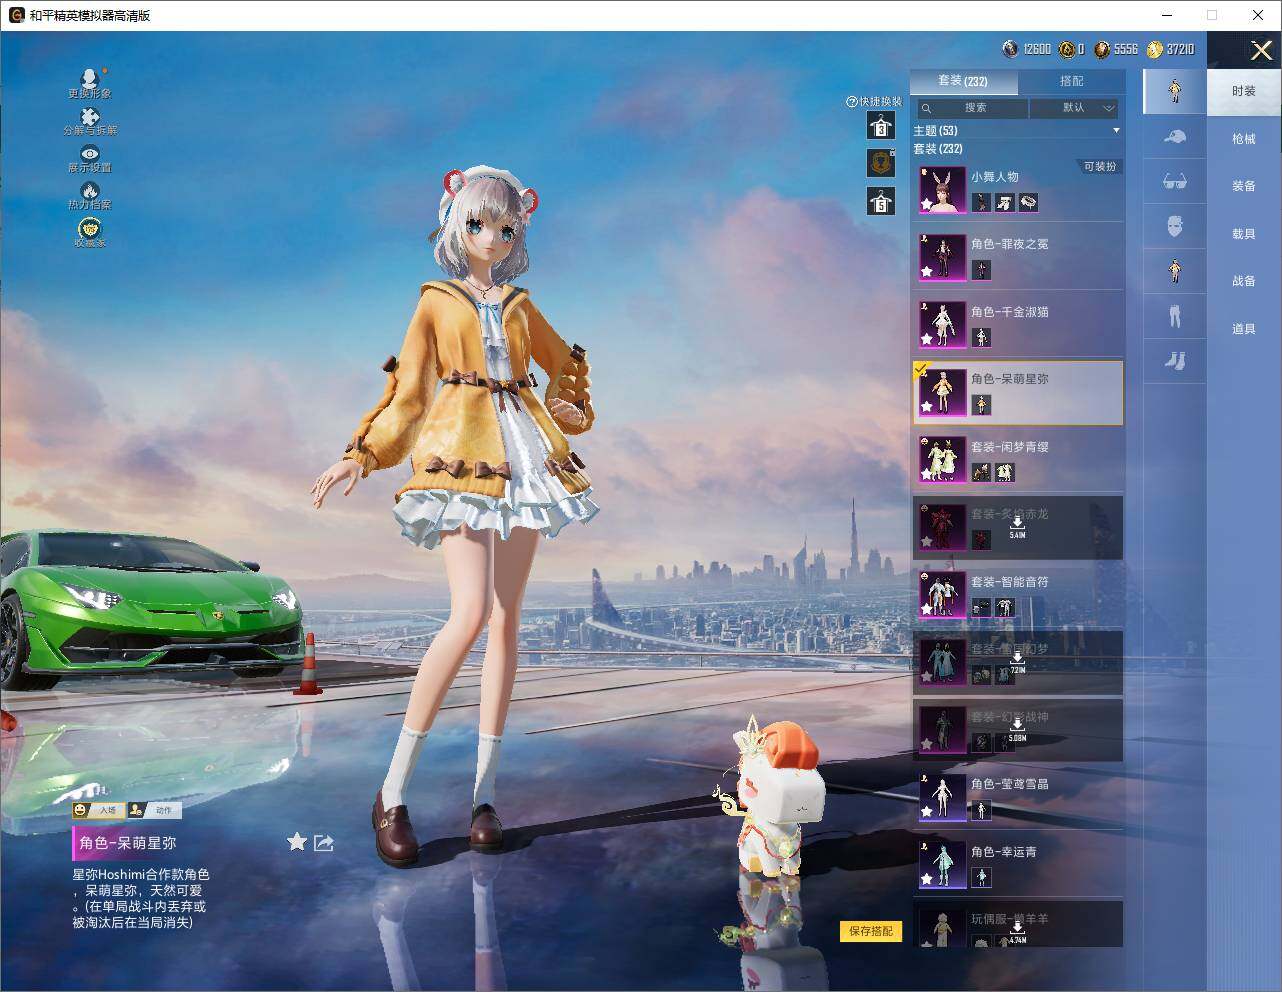The image size is (1282, 992).
Task: Close the wardrobe with X icon
Action: [x=1261, y=50]
